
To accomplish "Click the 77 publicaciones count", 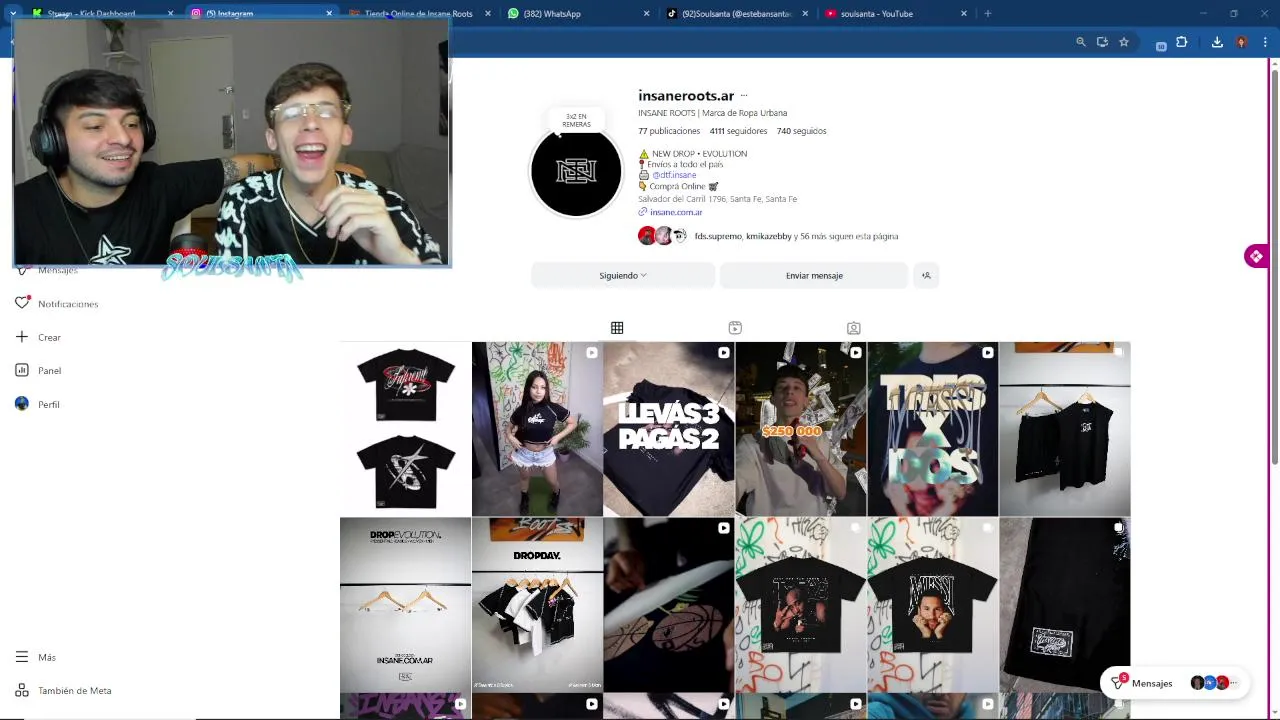I will (x=669, y=131).
